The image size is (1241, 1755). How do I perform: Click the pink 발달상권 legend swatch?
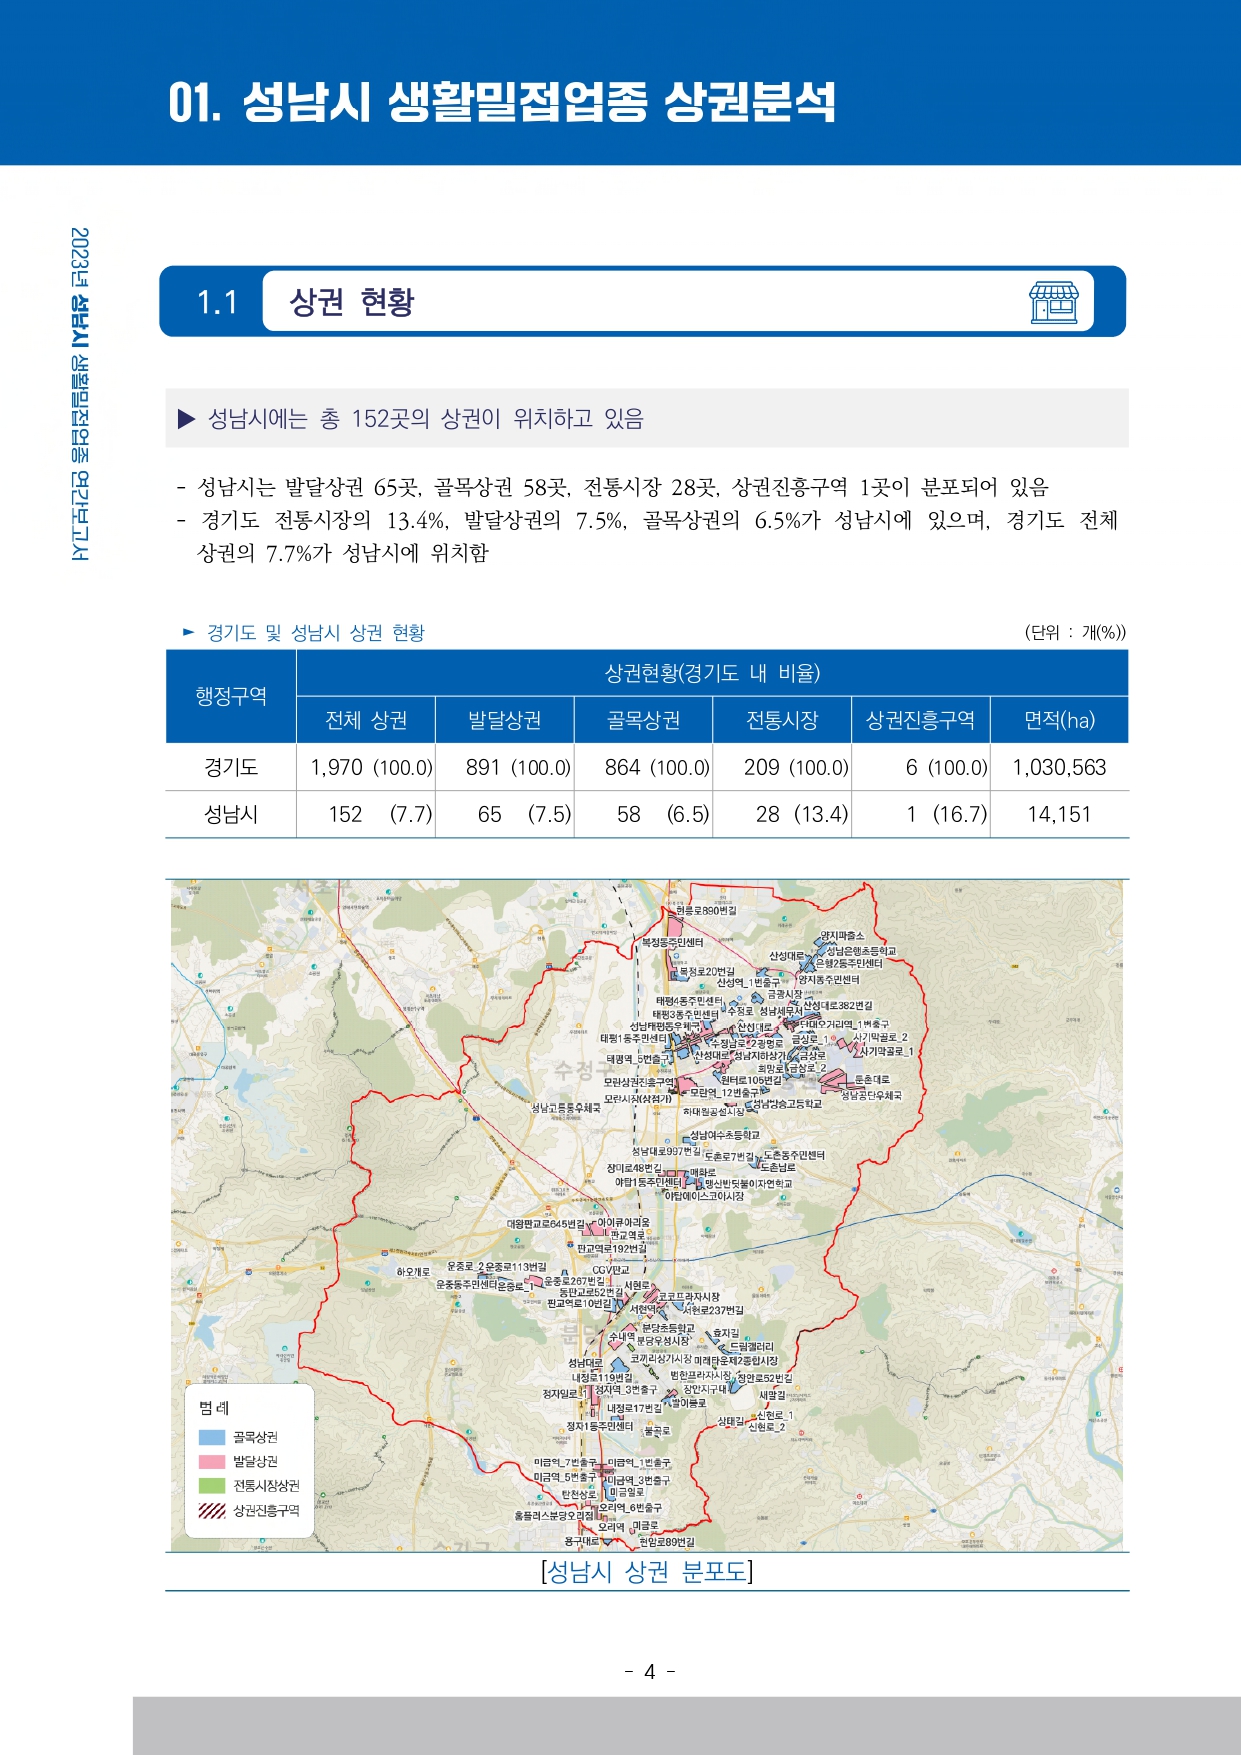pos(212,1461)
